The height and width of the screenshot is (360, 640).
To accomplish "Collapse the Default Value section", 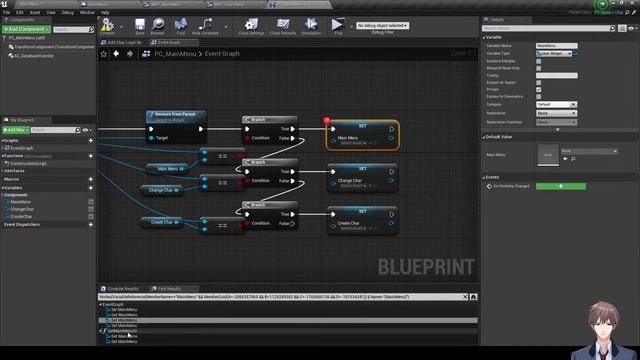I will 484,137.
